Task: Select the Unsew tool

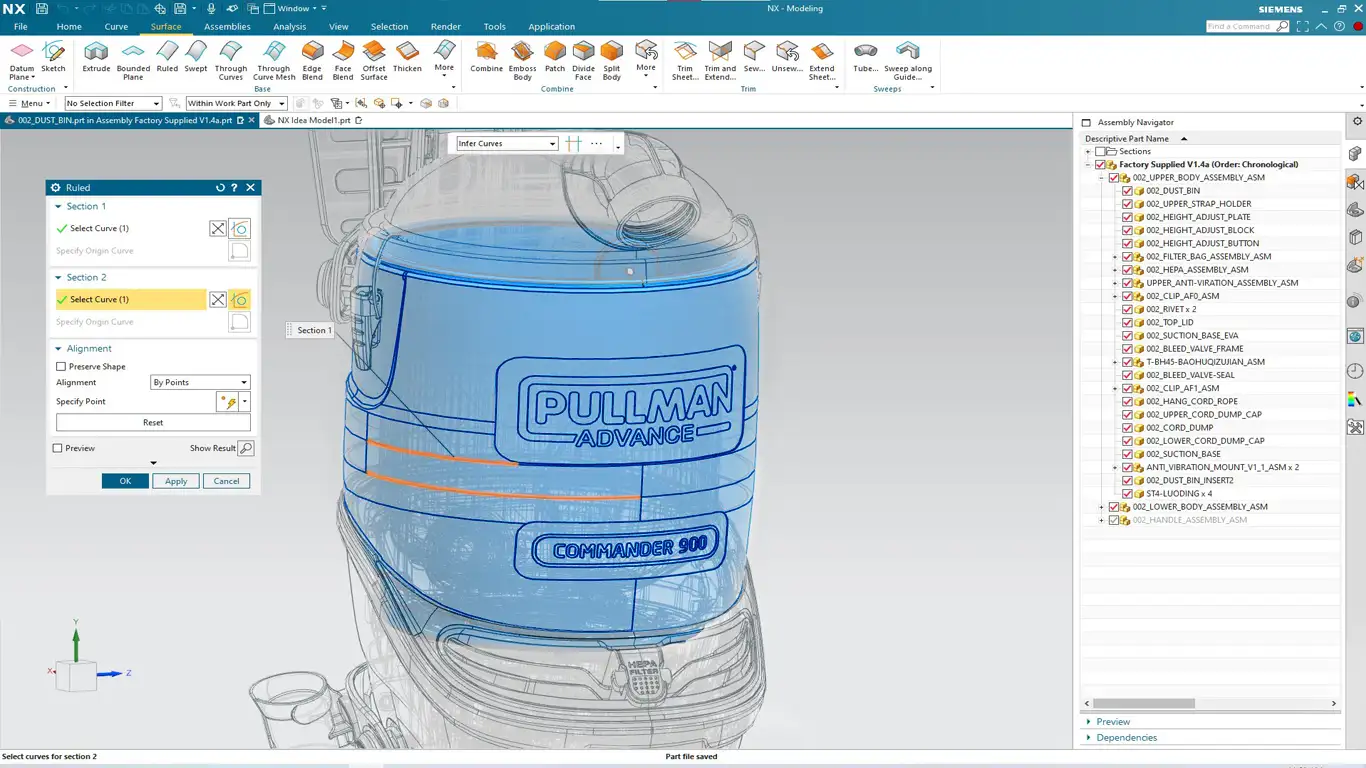Action: point(787,57)
